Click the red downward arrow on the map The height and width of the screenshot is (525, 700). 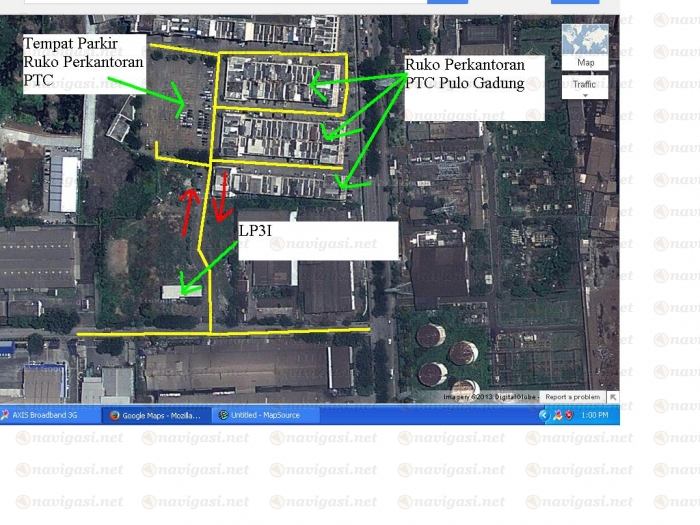(221, 198)
